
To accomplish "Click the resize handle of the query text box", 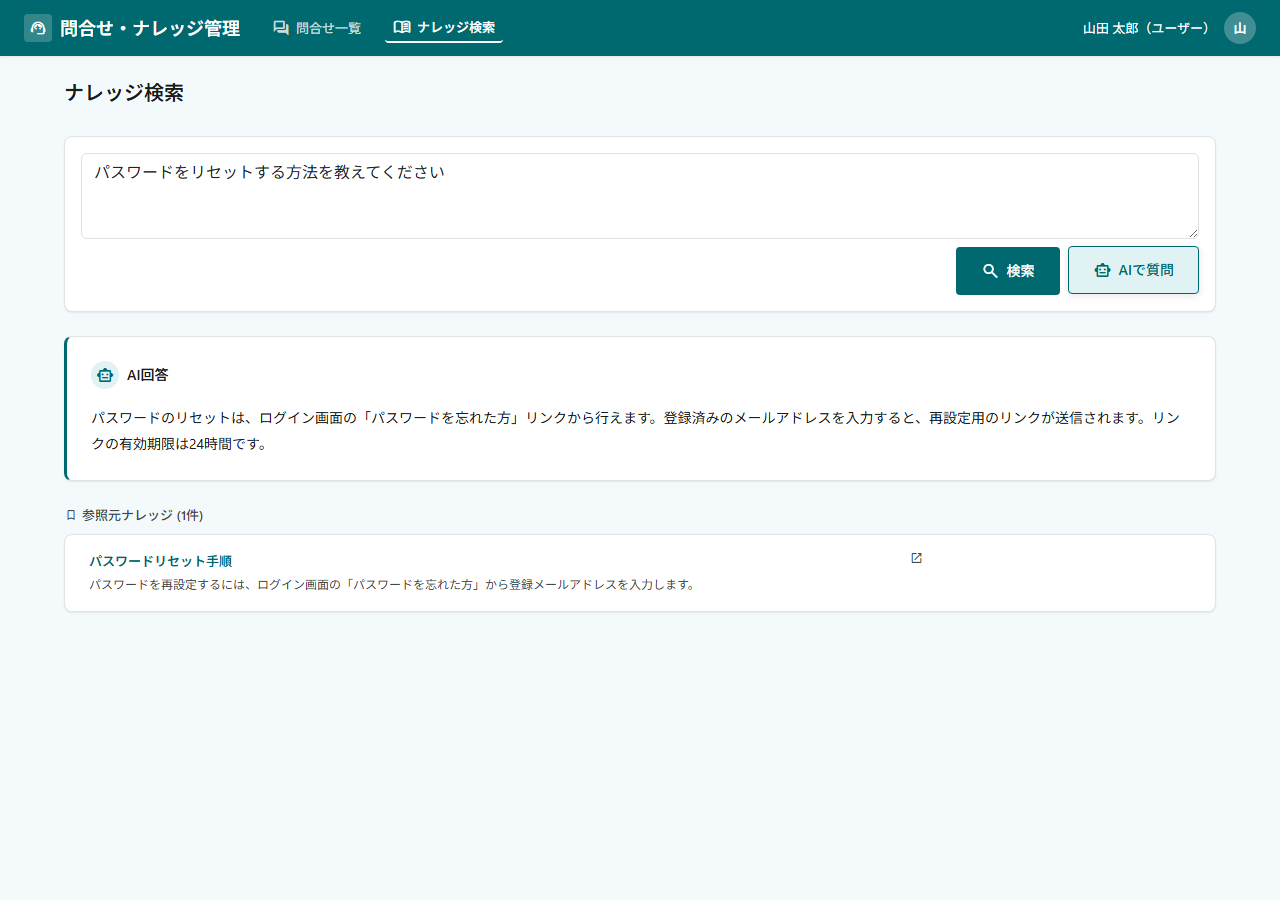I will (1192, 232).
